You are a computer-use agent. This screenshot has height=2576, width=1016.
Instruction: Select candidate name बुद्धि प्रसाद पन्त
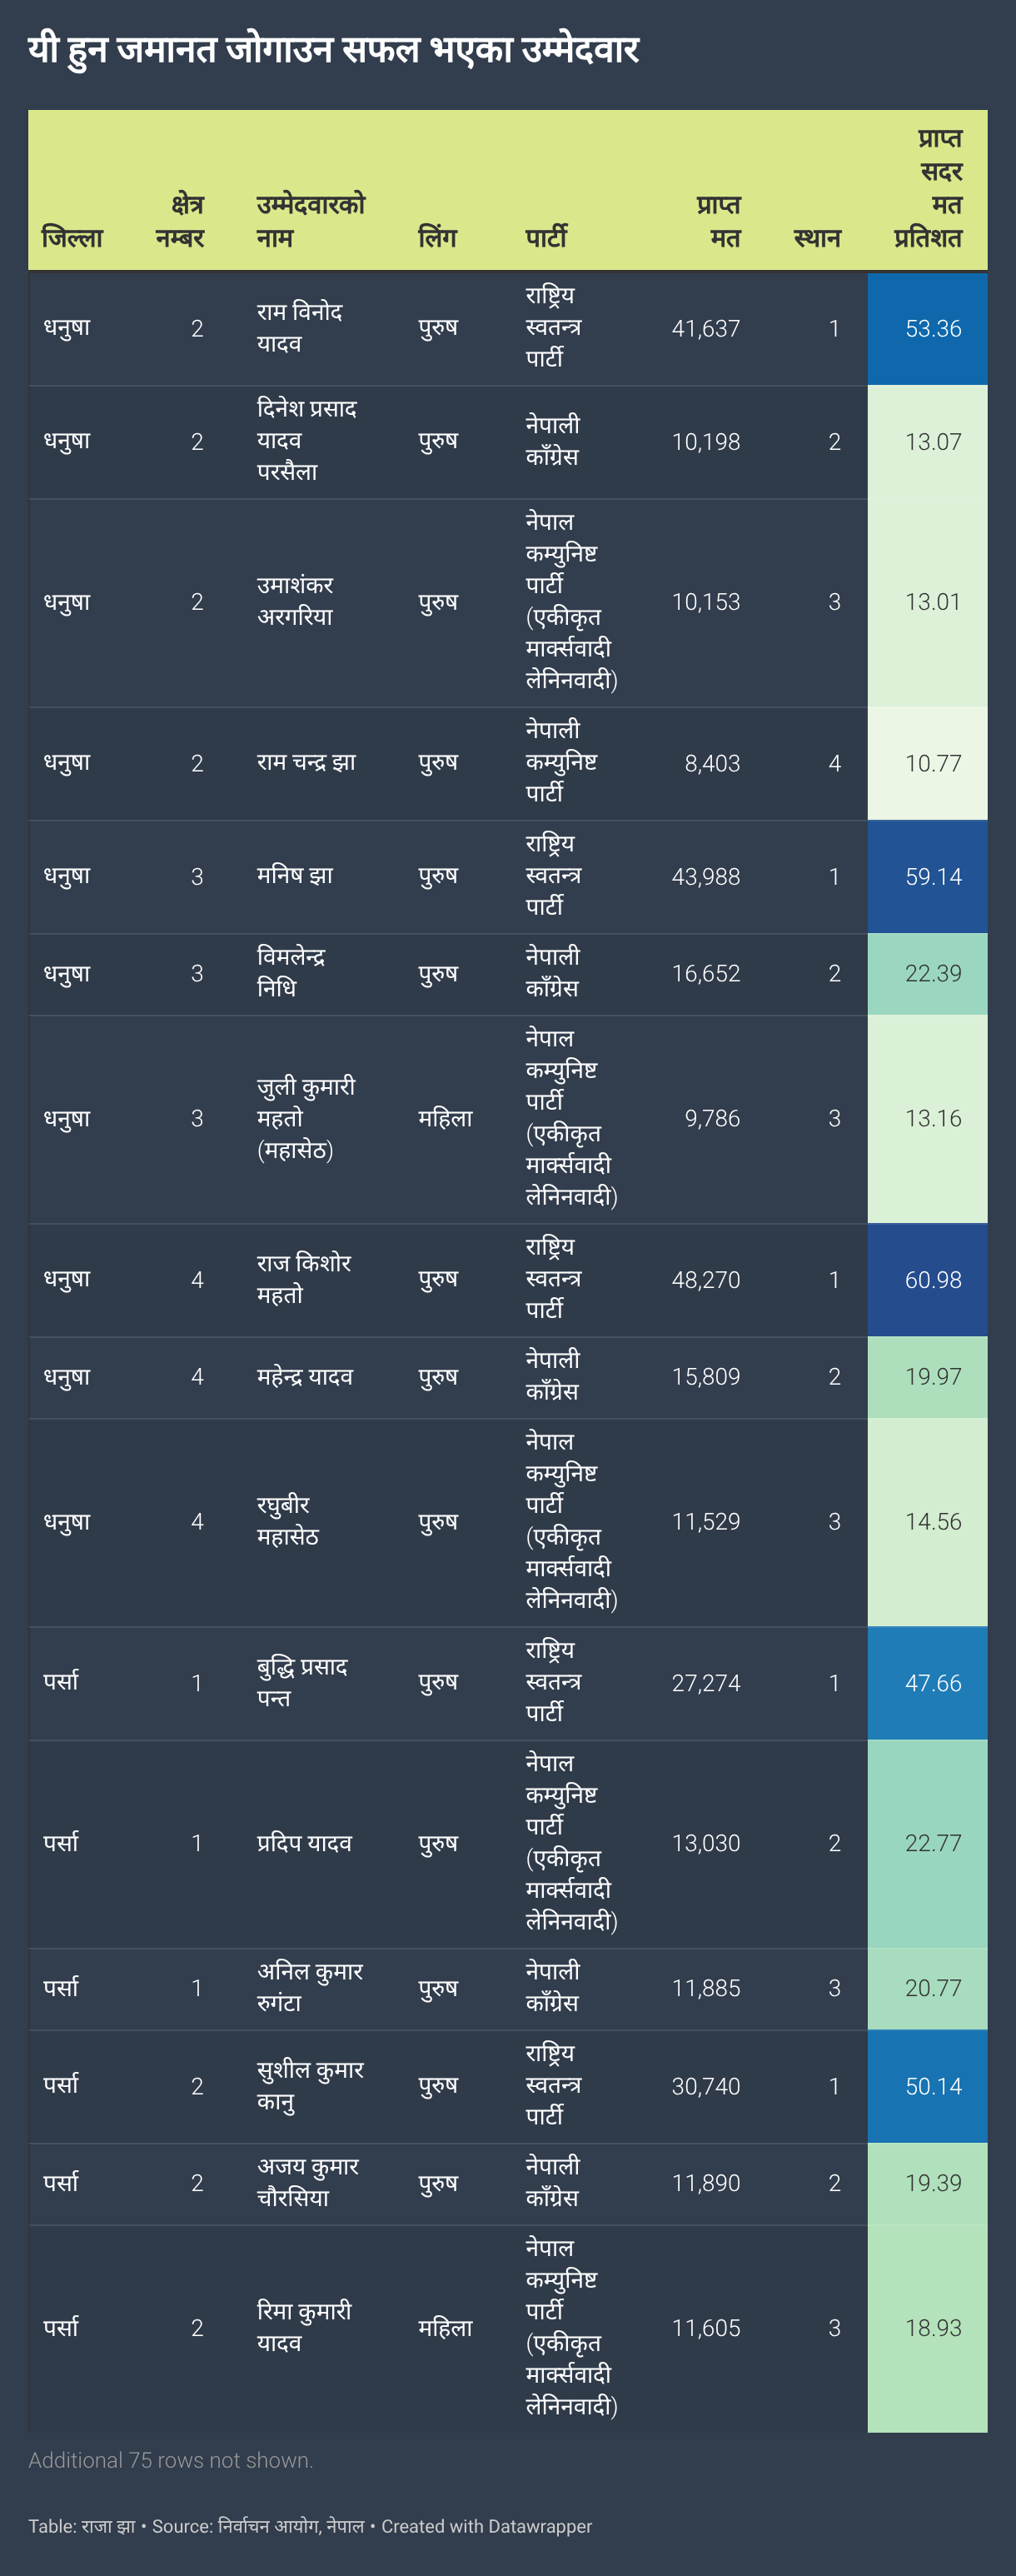pos(302,1682)
